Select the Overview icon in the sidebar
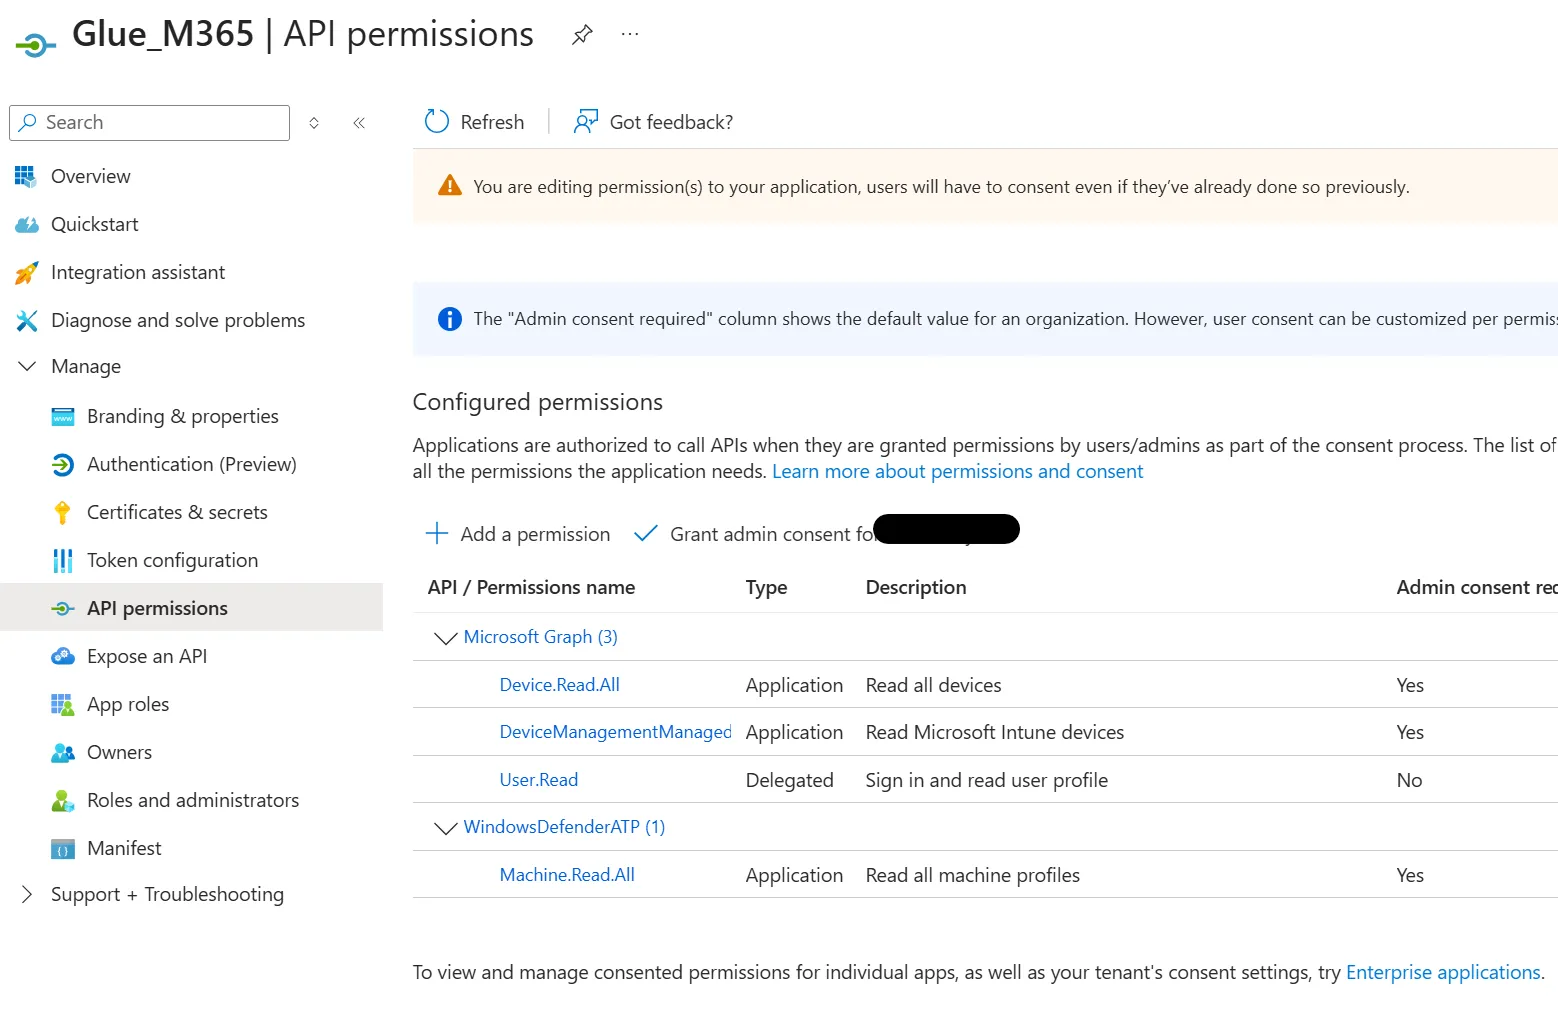 pos(25,175)
